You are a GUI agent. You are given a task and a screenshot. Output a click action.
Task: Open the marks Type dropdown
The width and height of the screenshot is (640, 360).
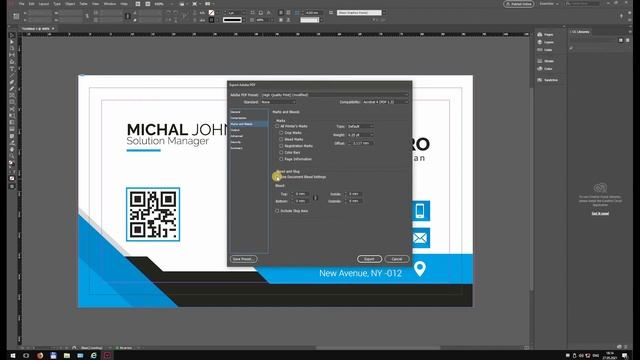360,127
